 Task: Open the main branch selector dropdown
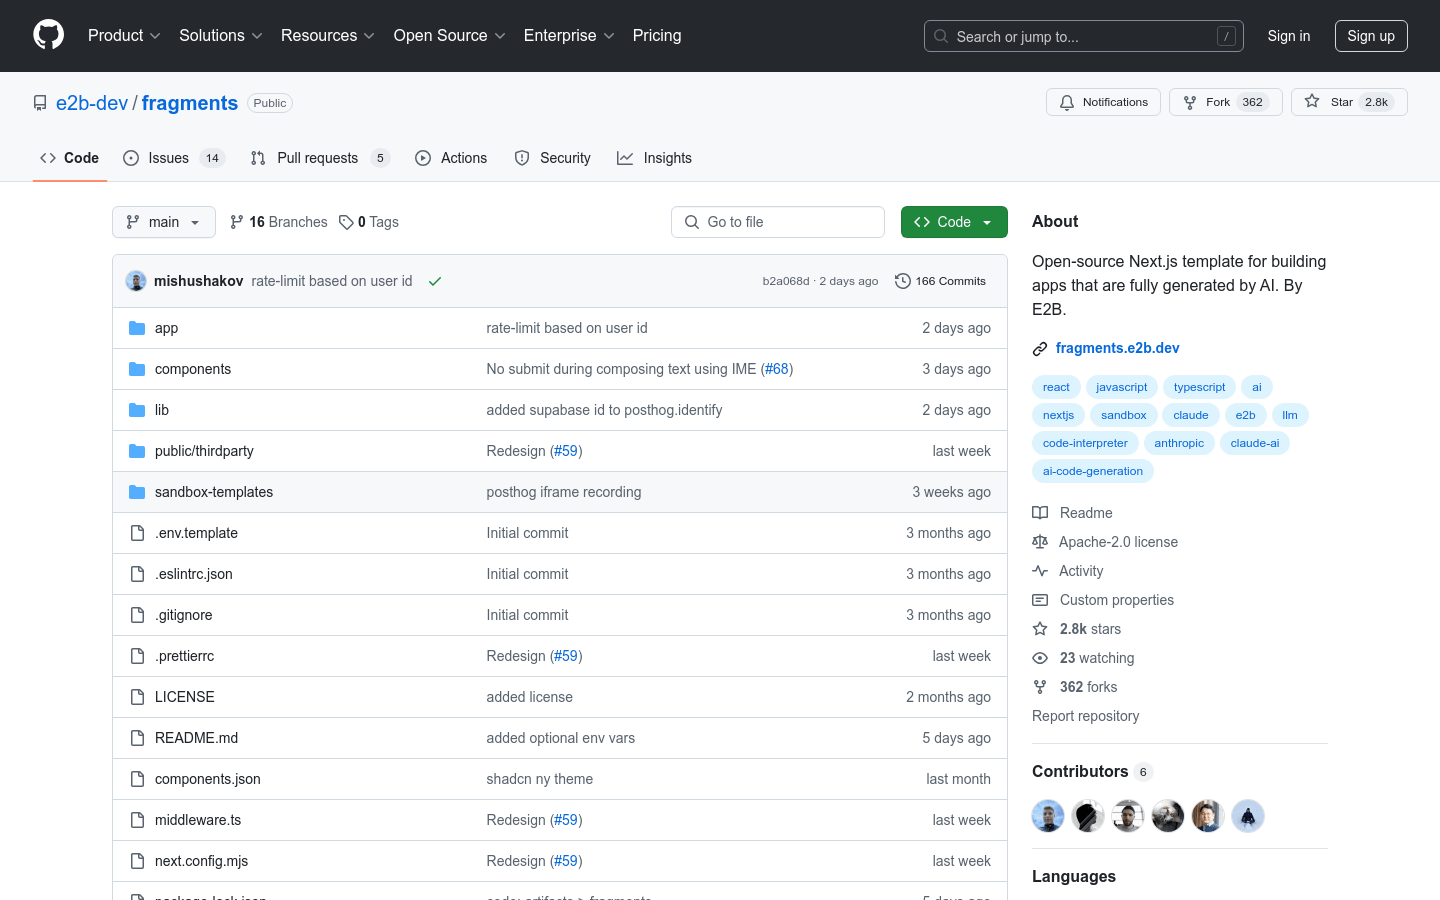tap(164, 222)
